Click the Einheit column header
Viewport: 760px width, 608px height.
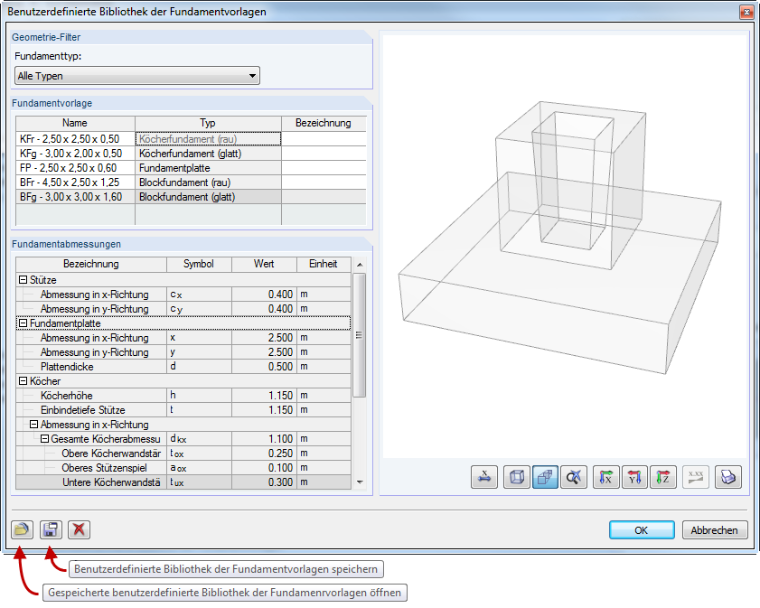coord(323,264)
